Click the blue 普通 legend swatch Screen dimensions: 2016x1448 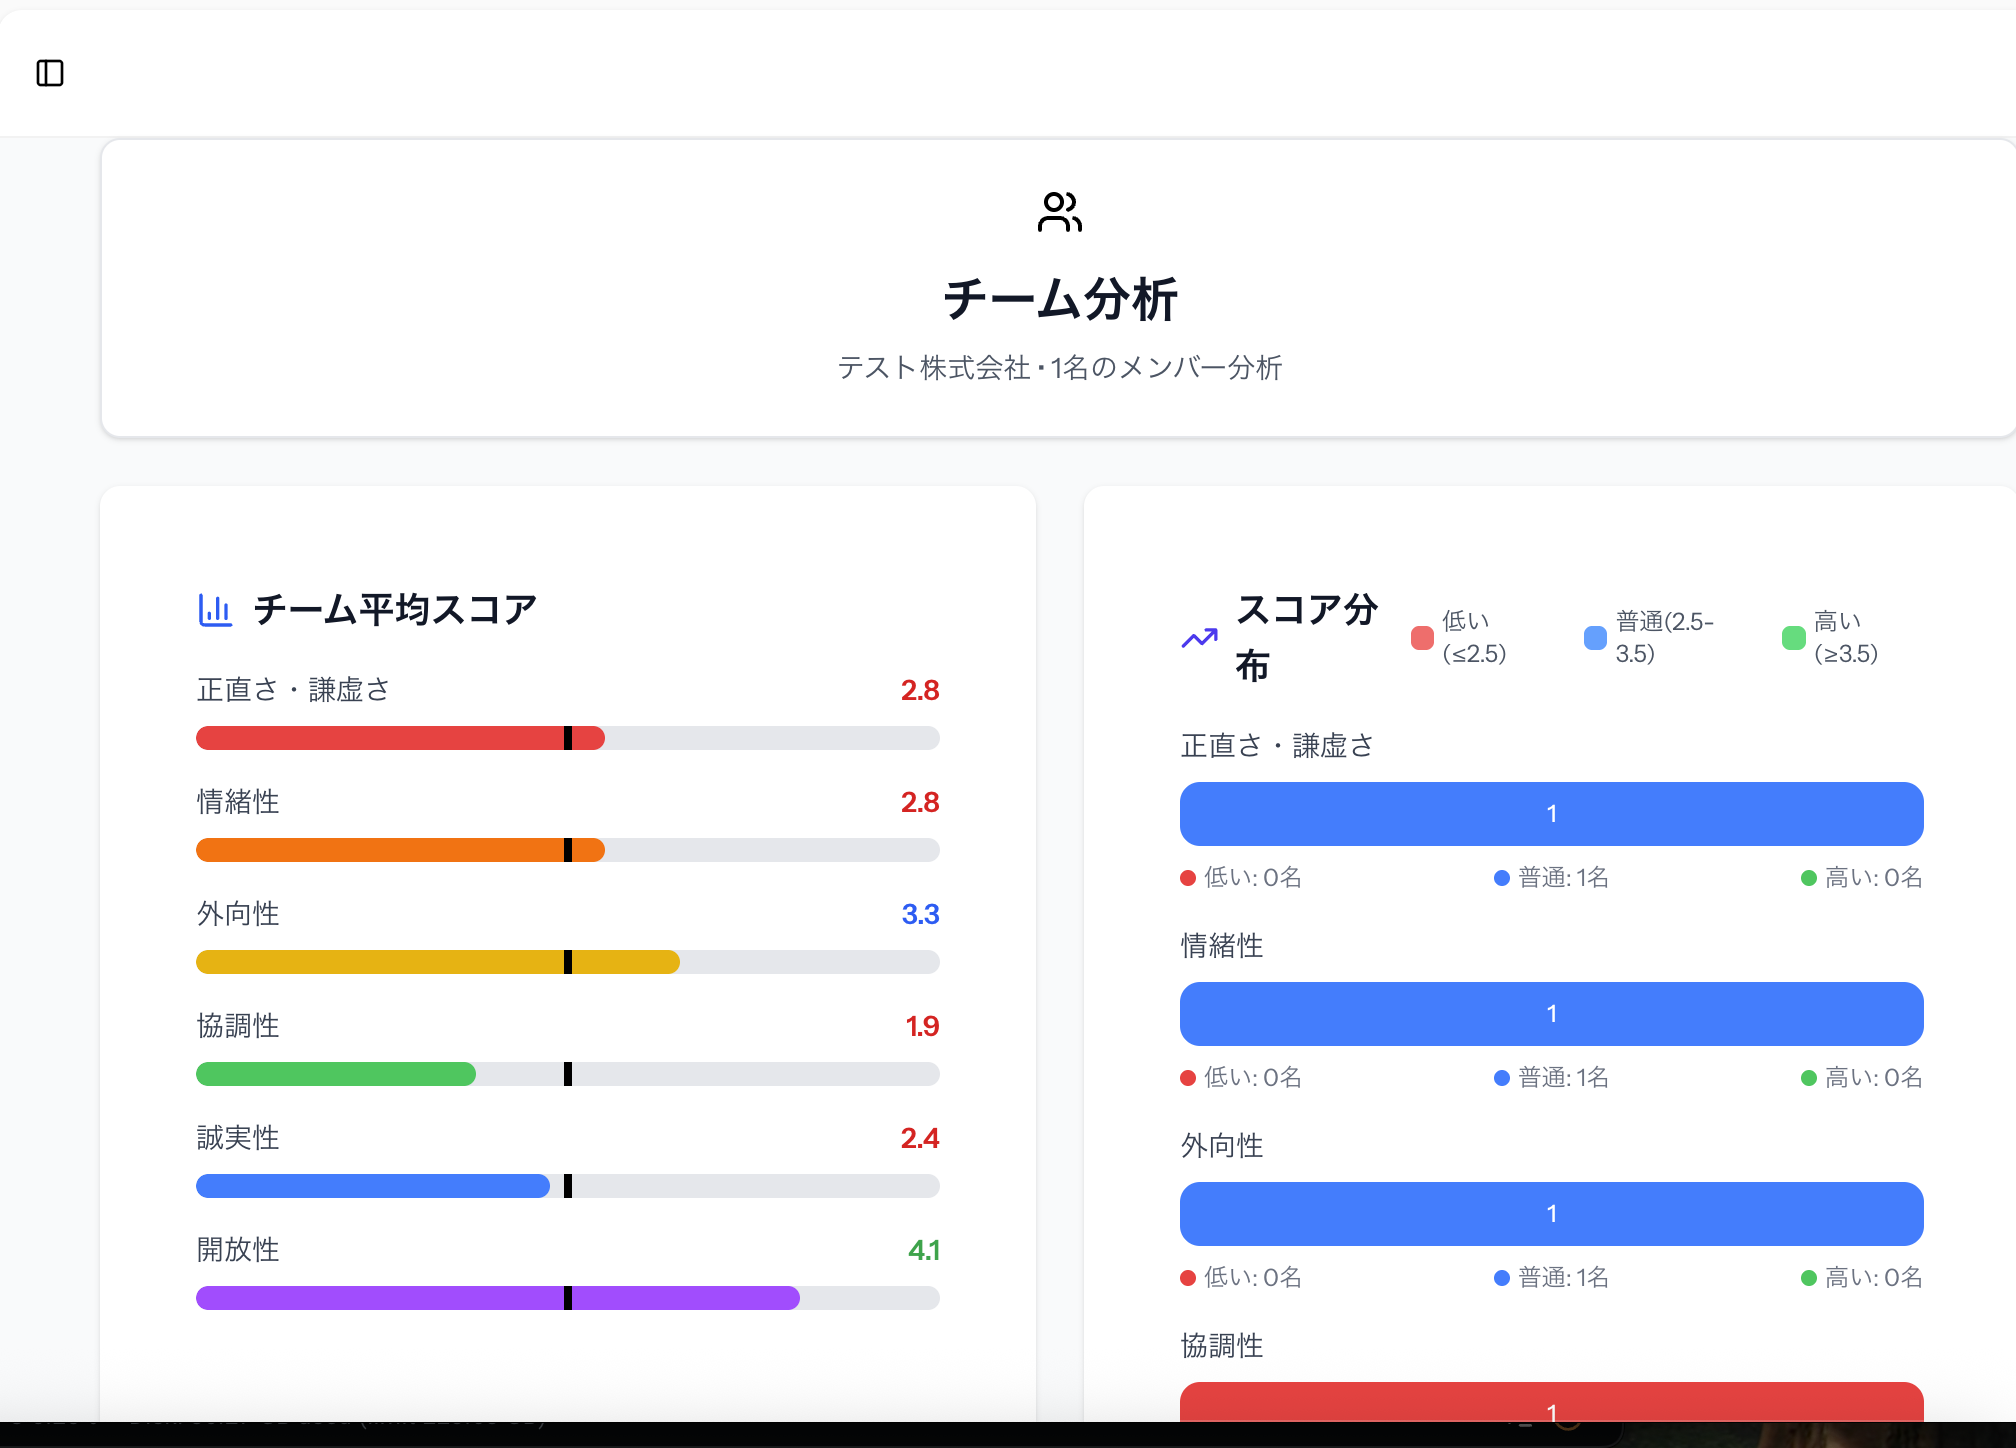click(x=1595, y=637)
